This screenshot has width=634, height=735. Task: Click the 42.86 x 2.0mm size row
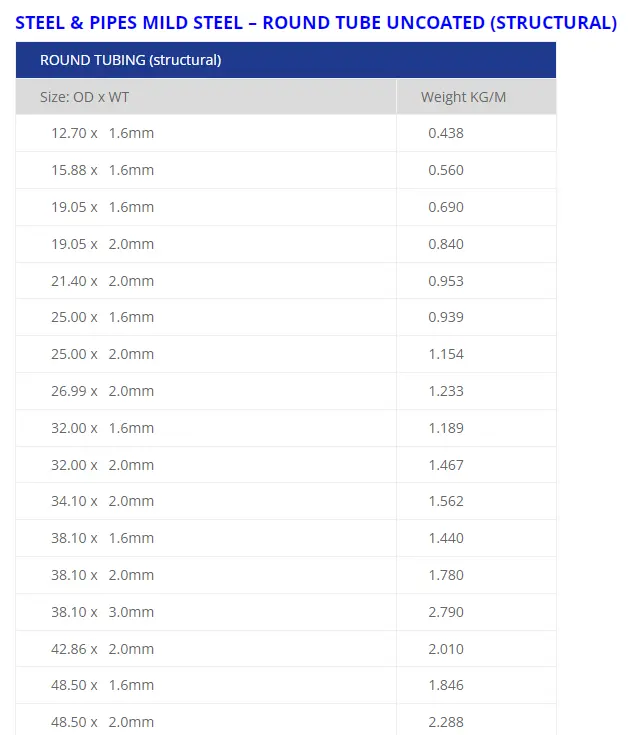point(286,650)
